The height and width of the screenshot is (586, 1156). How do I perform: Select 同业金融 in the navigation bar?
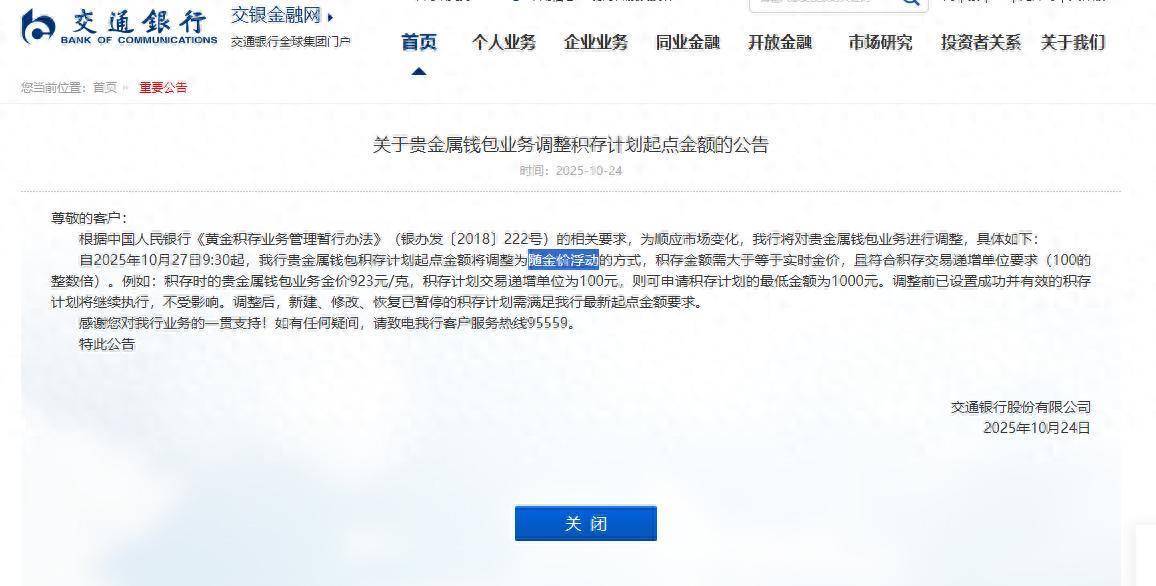688,43
